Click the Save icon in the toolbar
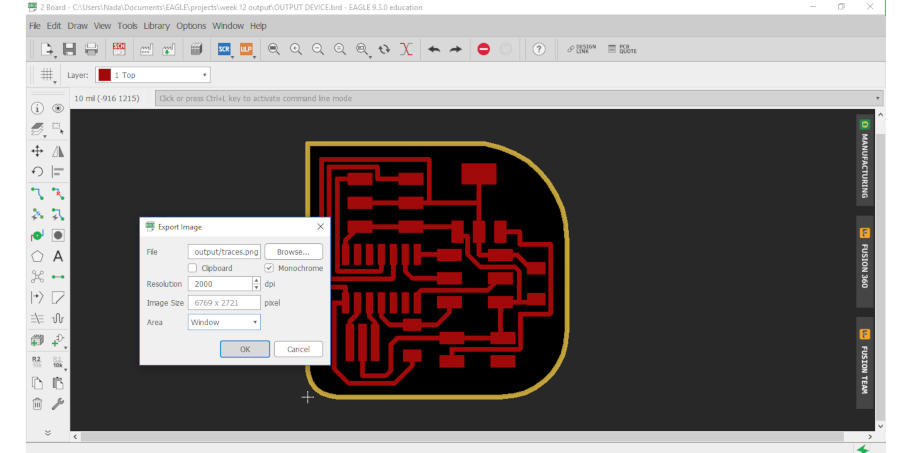This screenshot has height=453, width=900. coord(69,49)
